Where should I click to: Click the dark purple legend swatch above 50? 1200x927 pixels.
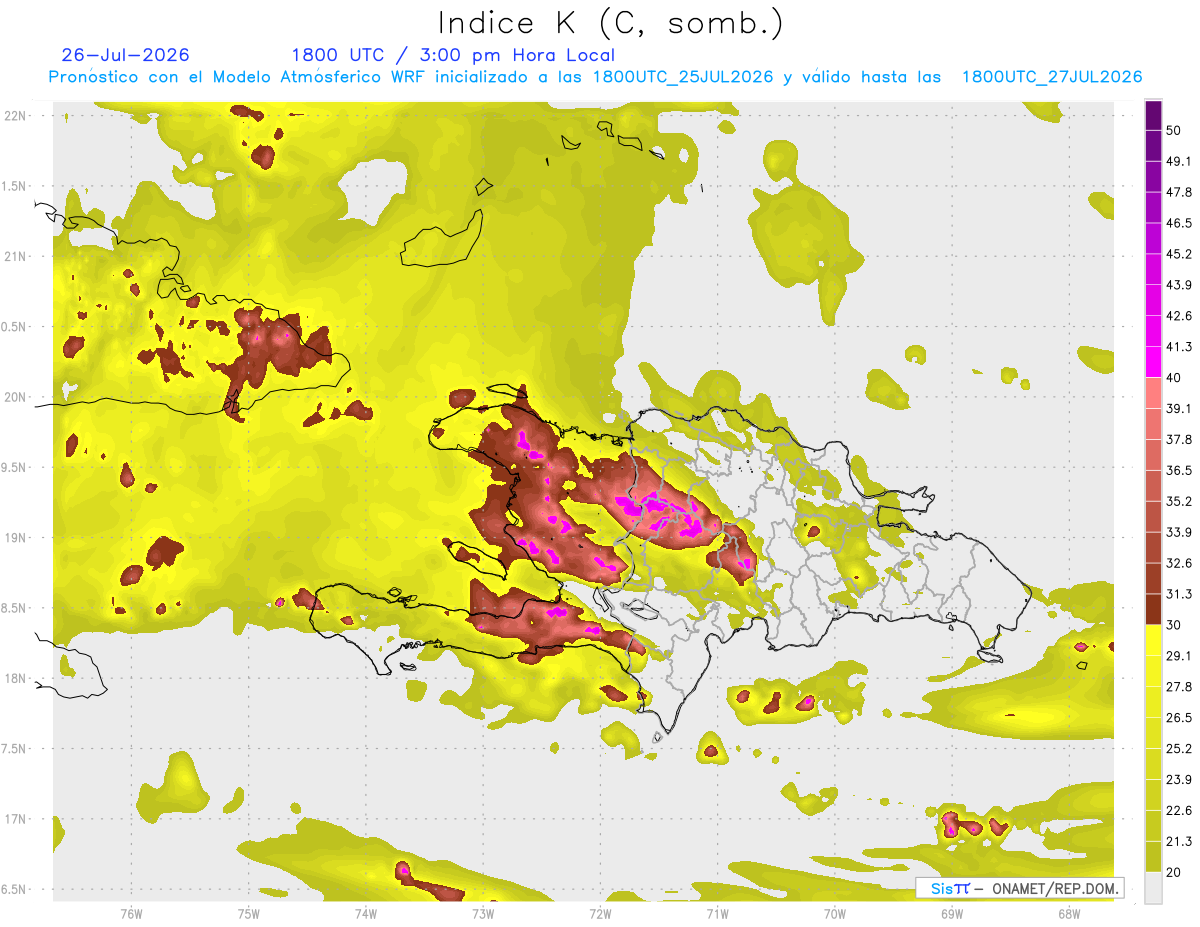(1153, 115)
